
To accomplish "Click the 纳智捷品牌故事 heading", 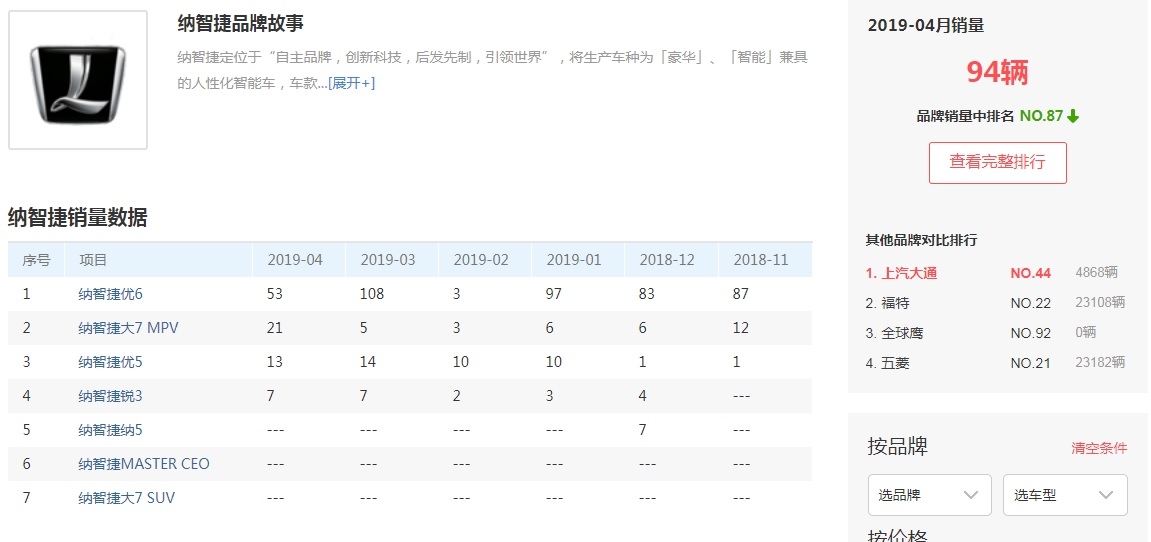I will click(241, 24).
